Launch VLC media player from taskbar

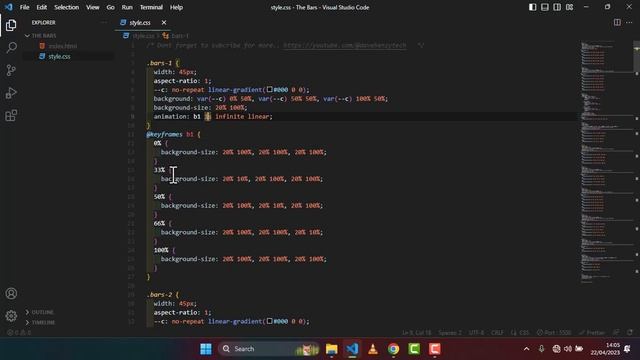(x=373, y=349)
